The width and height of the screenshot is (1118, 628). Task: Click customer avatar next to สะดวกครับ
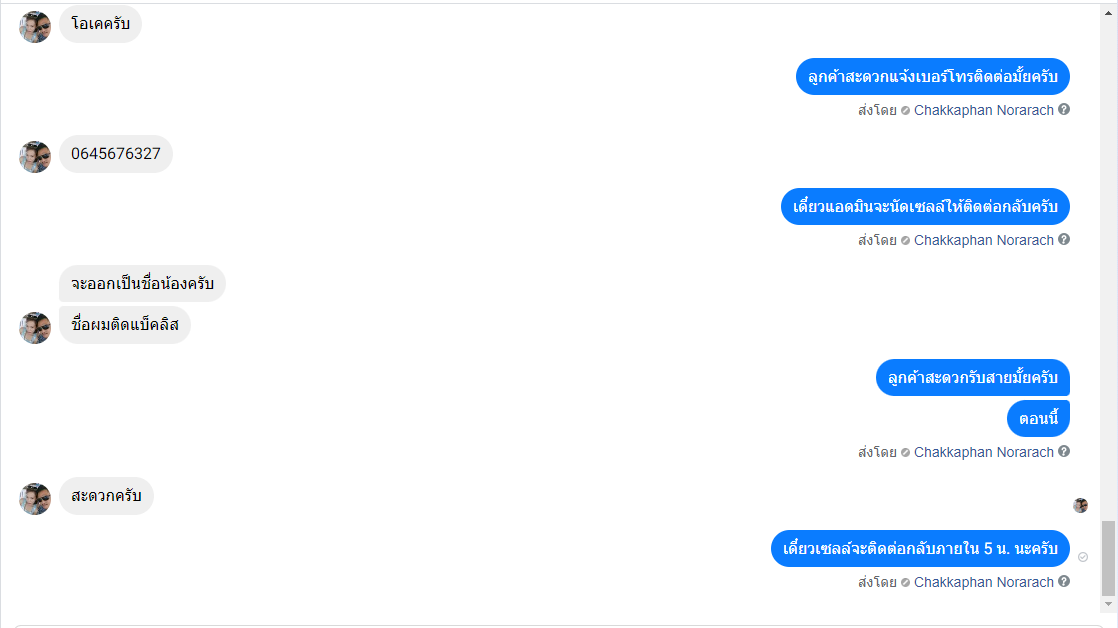tap(35, 499)
